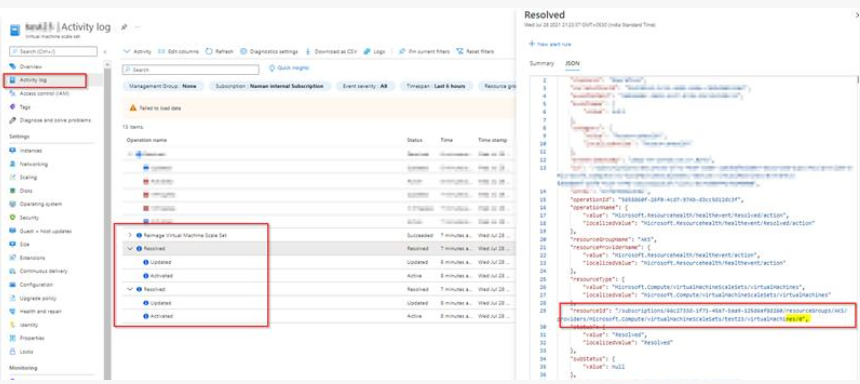
Task: Click the Tags sidebar icon
Action: 13,107
